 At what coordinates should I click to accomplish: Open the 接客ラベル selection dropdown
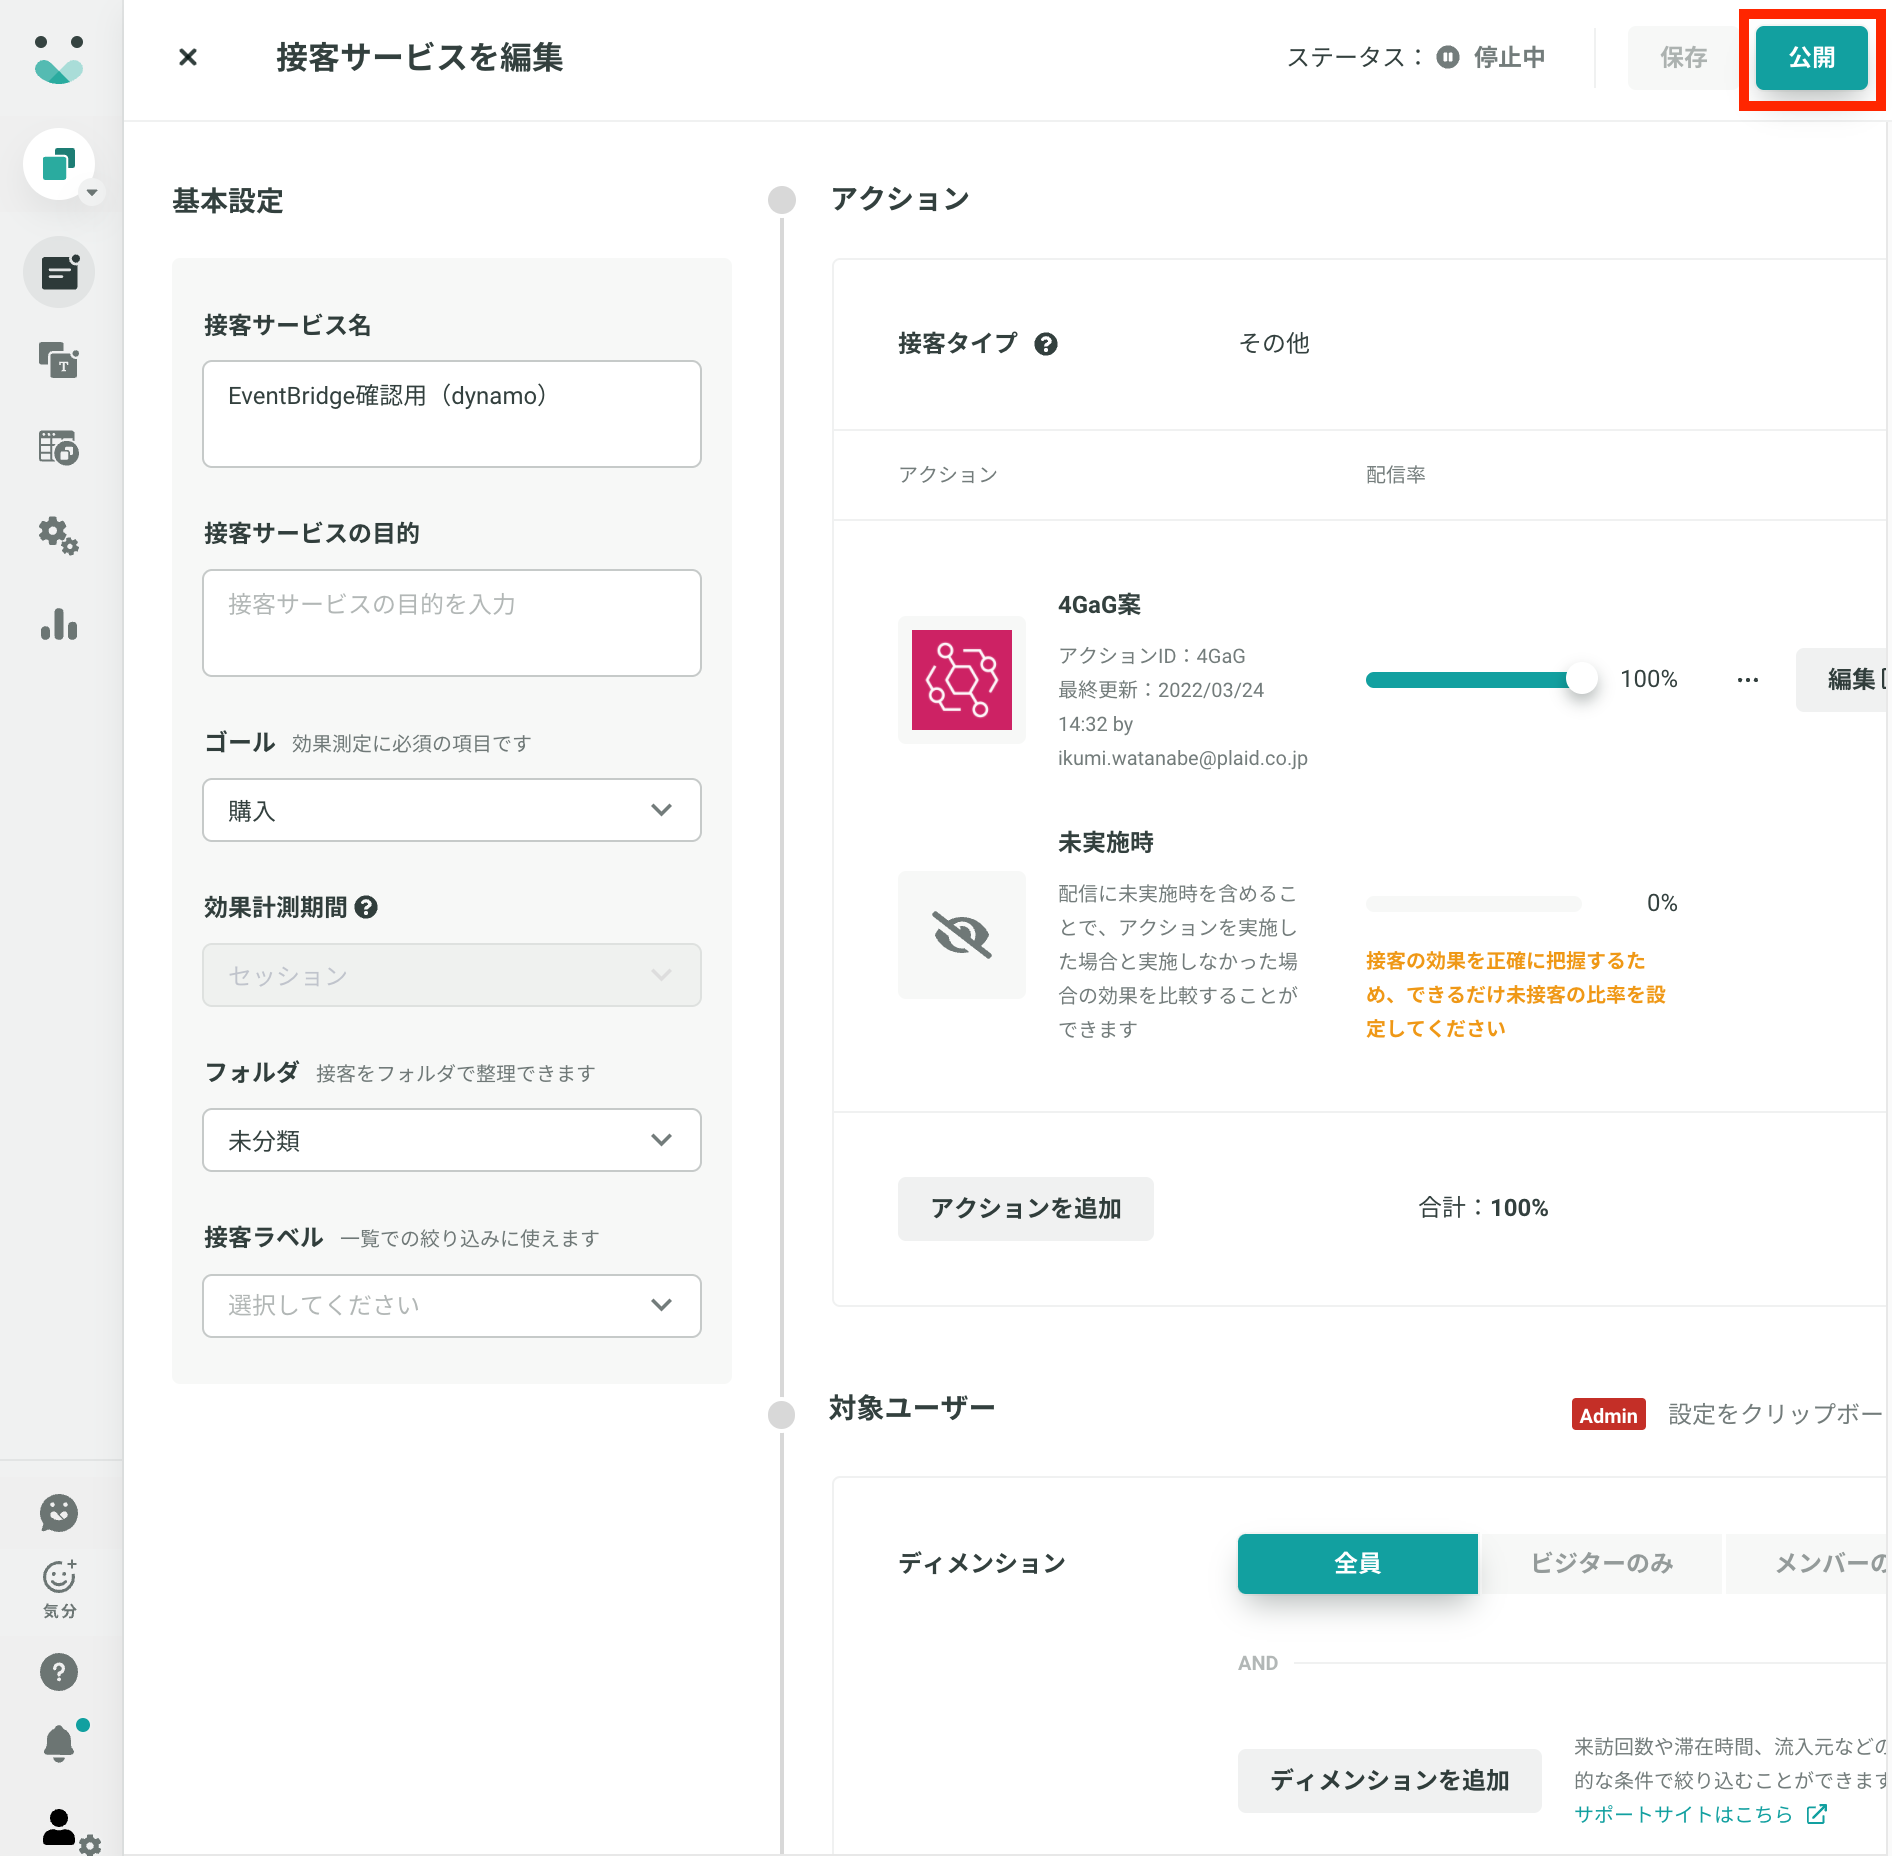point(452,1305)
